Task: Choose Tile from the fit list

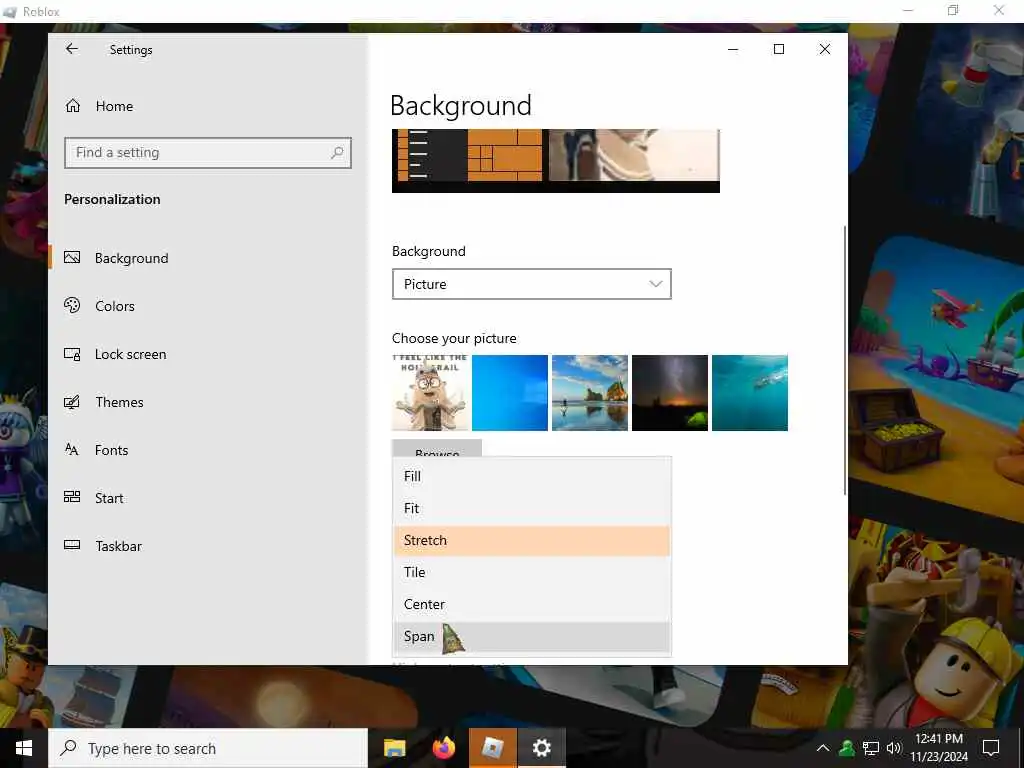Action: click(532, 572)
